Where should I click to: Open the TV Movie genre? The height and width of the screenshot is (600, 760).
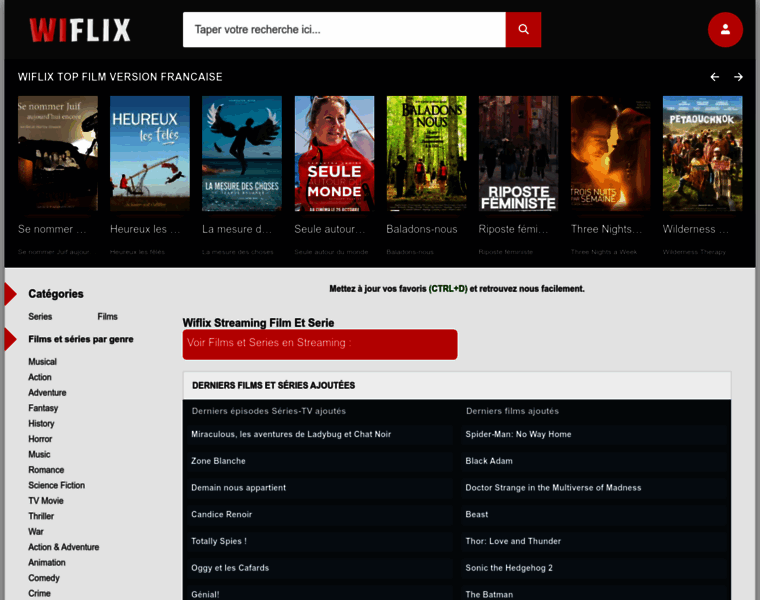point(46,501)
